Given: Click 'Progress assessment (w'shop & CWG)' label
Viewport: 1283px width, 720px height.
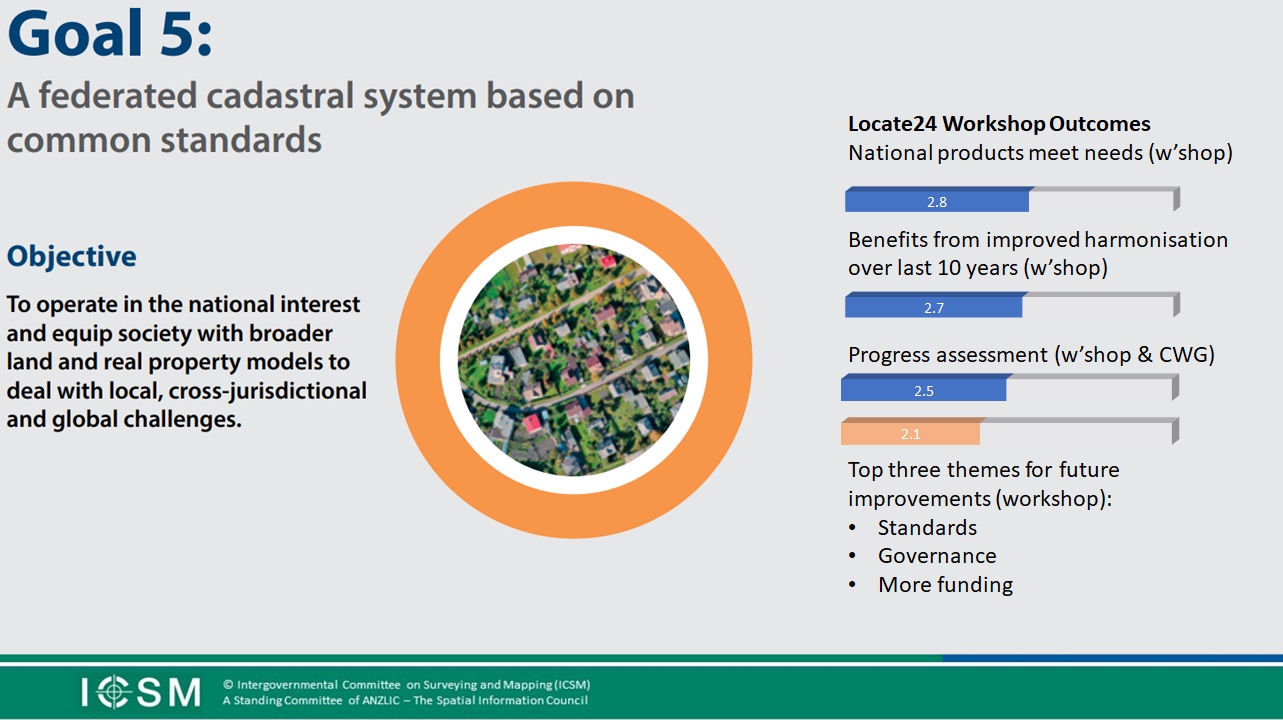Looking at the screenshot, I should 1031,355.
